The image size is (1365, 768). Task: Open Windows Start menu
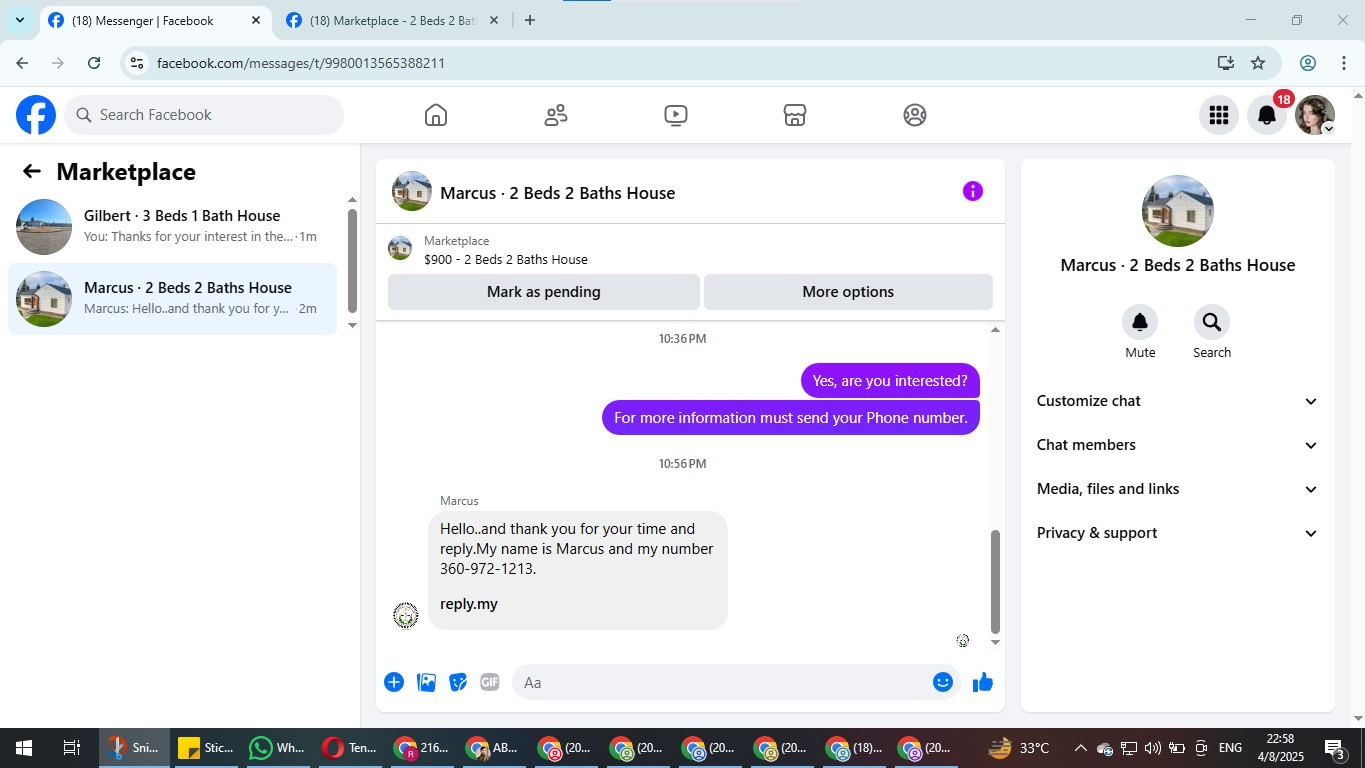(23, 748)
